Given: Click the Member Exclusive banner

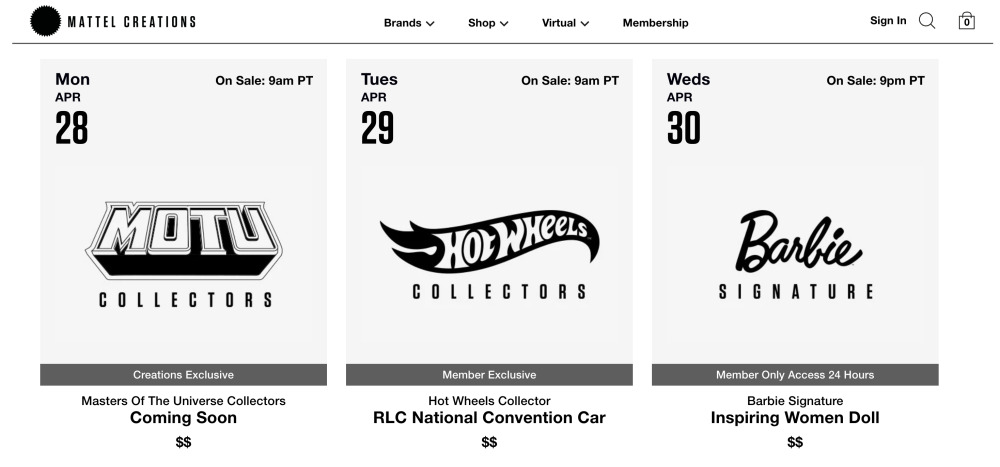Looking at the screenshot, I should pyautogui.click(x=490, y=374).
